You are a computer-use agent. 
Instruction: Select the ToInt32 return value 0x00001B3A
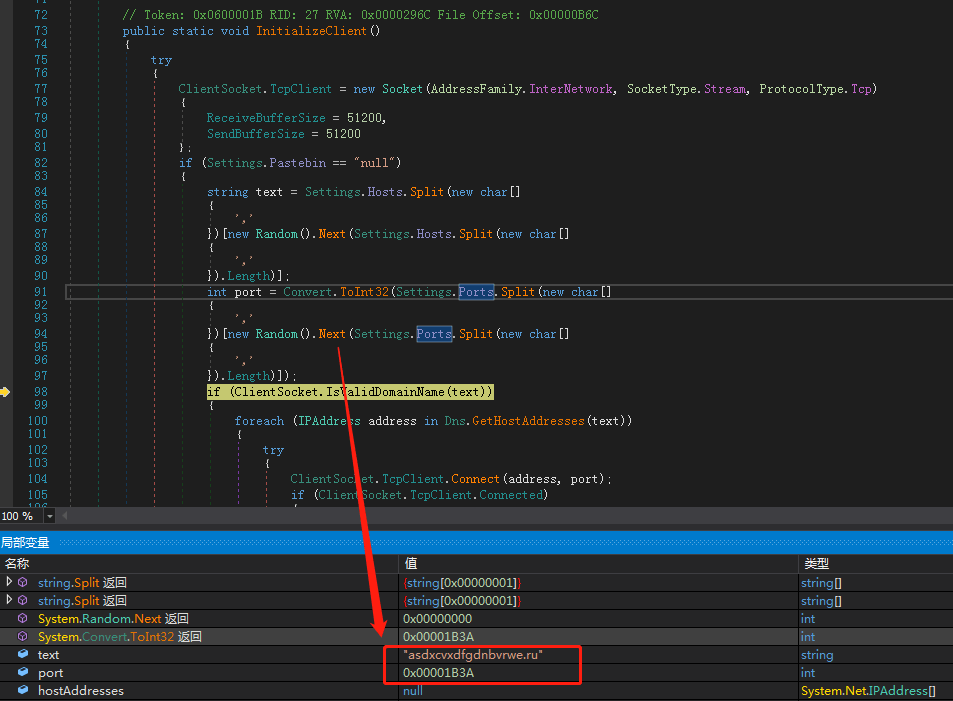(438, 637)
